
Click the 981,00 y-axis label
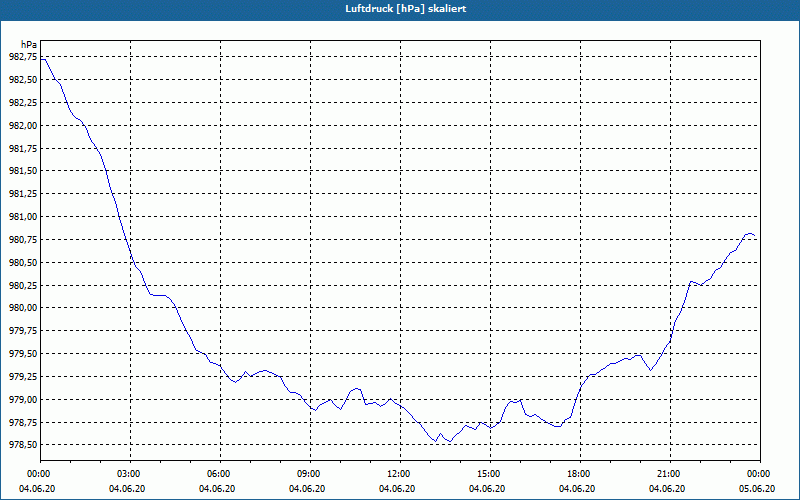pos(23,217)
